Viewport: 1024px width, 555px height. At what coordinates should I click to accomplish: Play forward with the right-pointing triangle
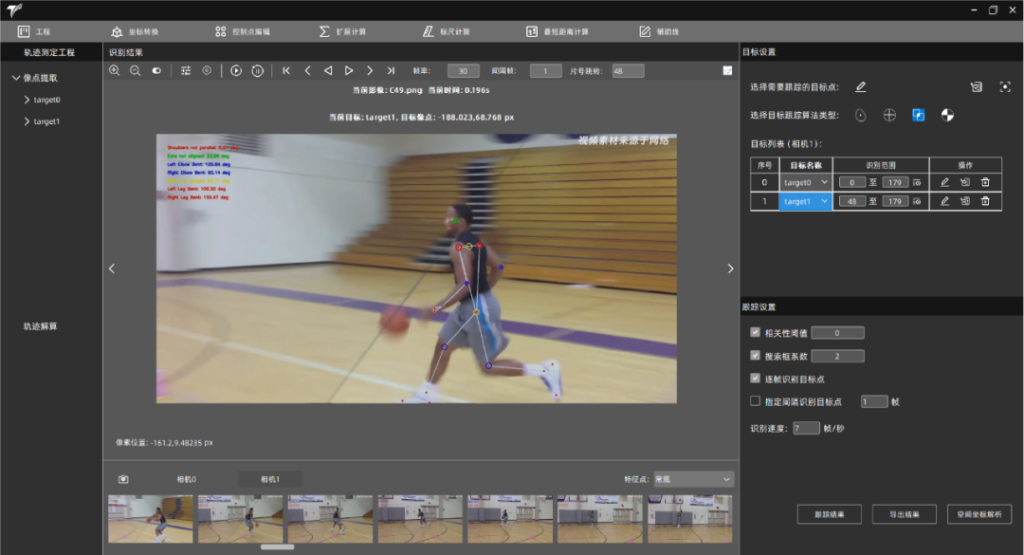click(x=349, y=71)
